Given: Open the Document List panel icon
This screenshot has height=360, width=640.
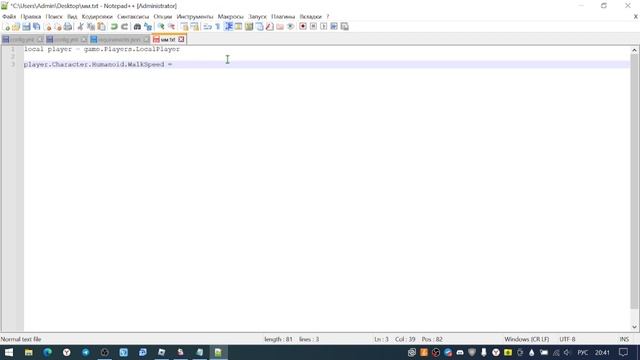Looking at the screenshot, I should (x=259, y=27).
